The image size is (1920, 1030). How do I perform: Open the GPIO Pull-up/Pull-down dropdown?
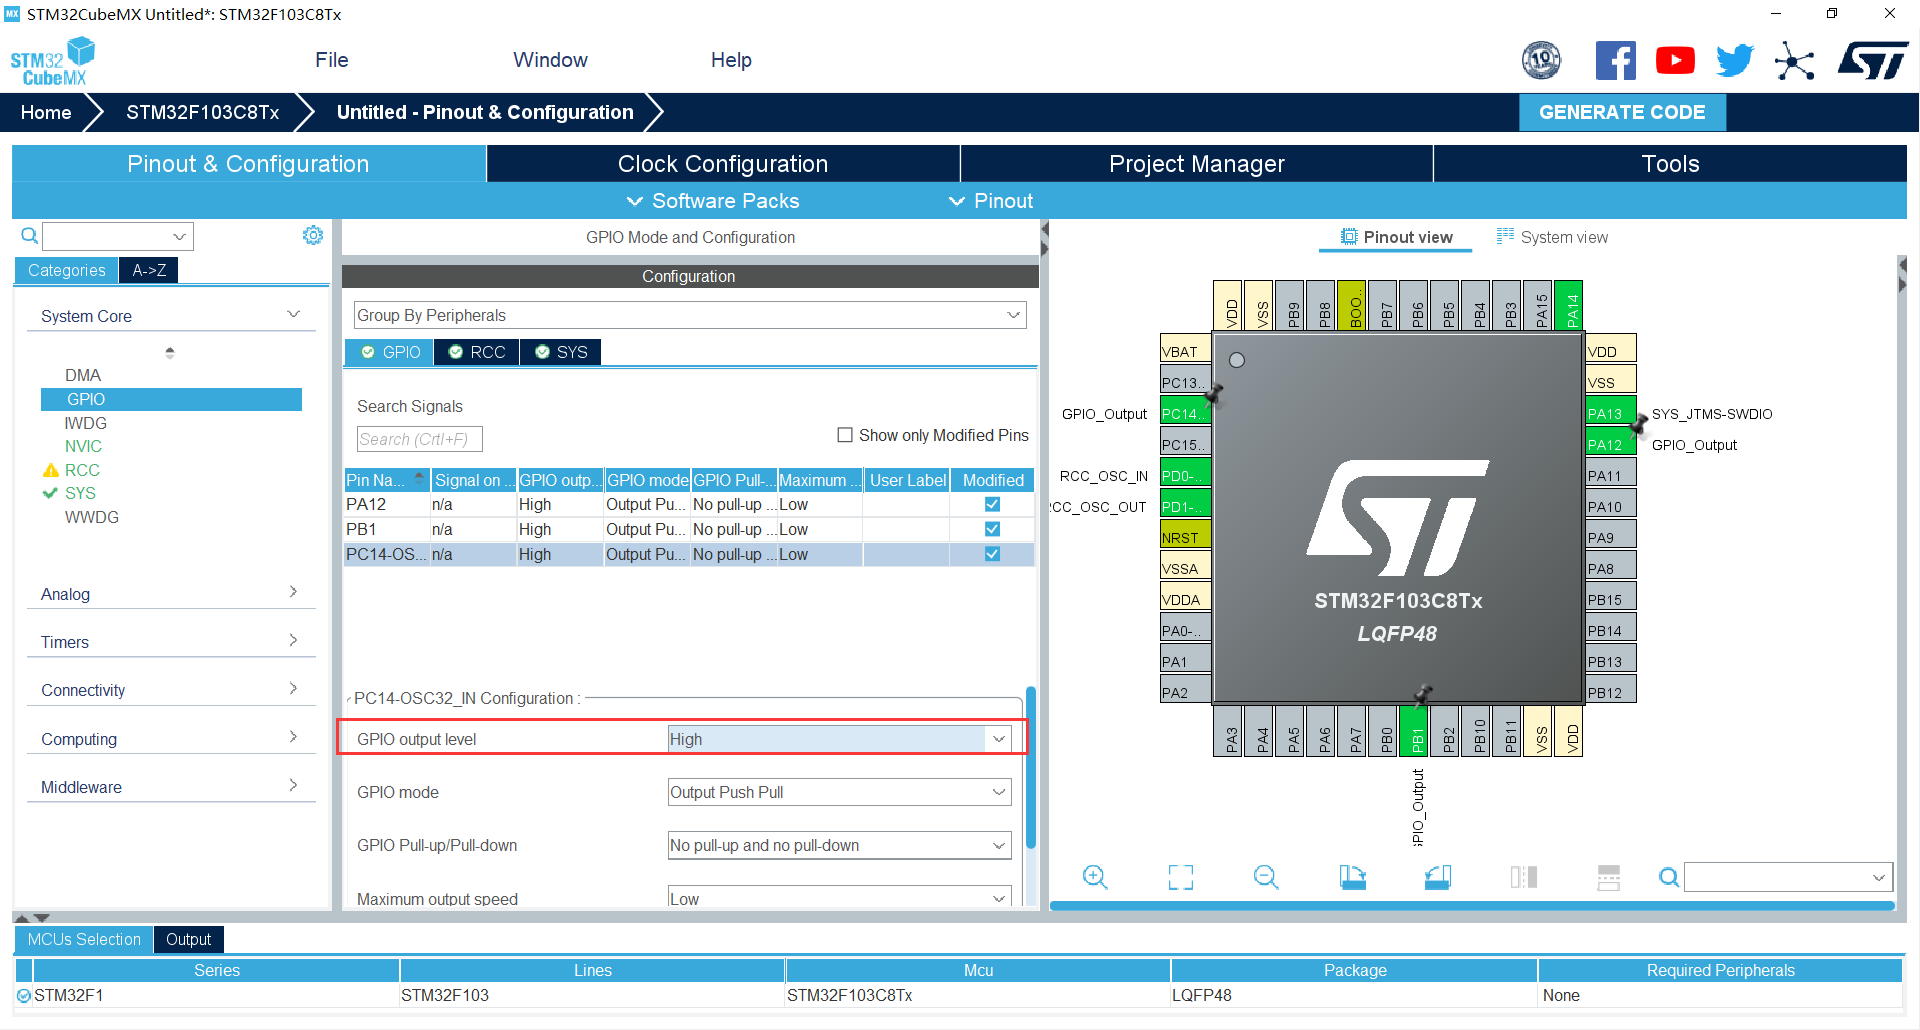(839, 845)
